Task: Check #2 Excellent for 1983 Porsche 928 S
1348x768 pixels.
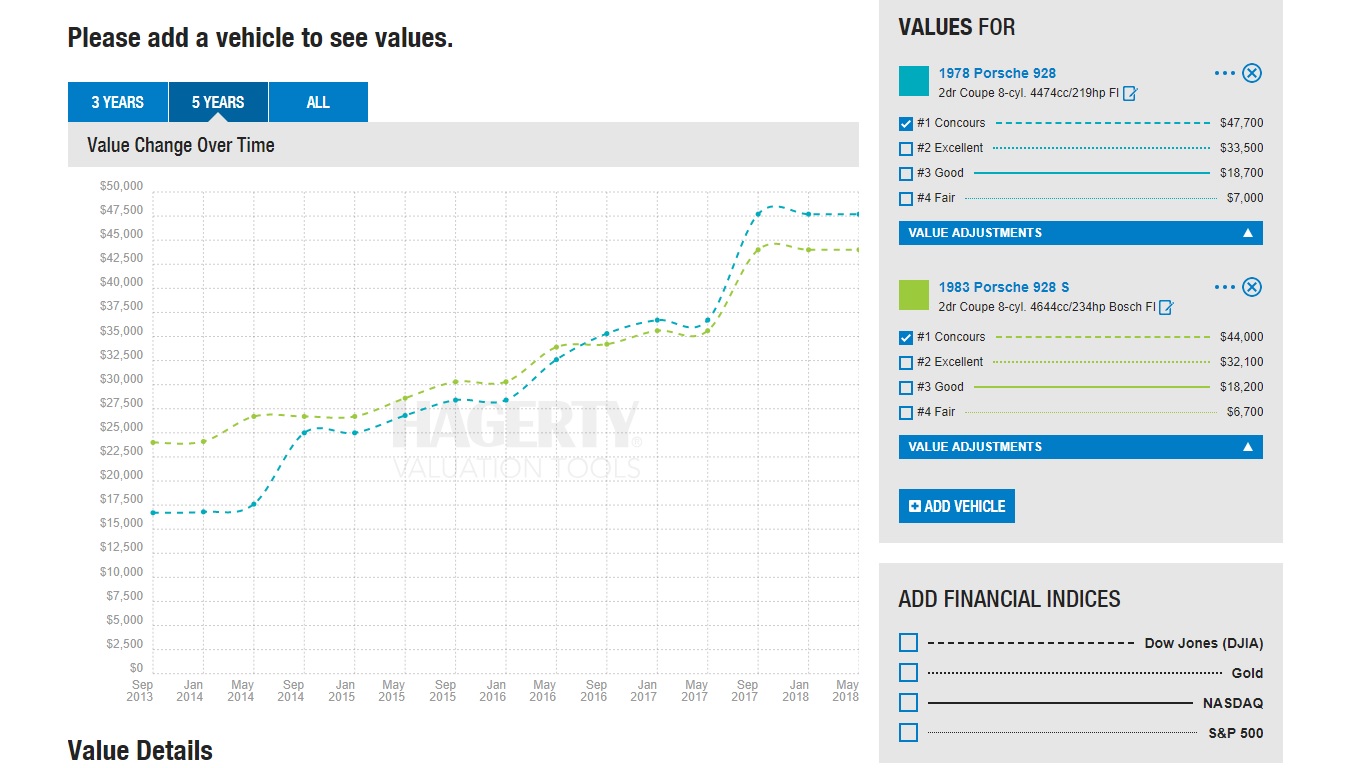Action: [906, 363]
